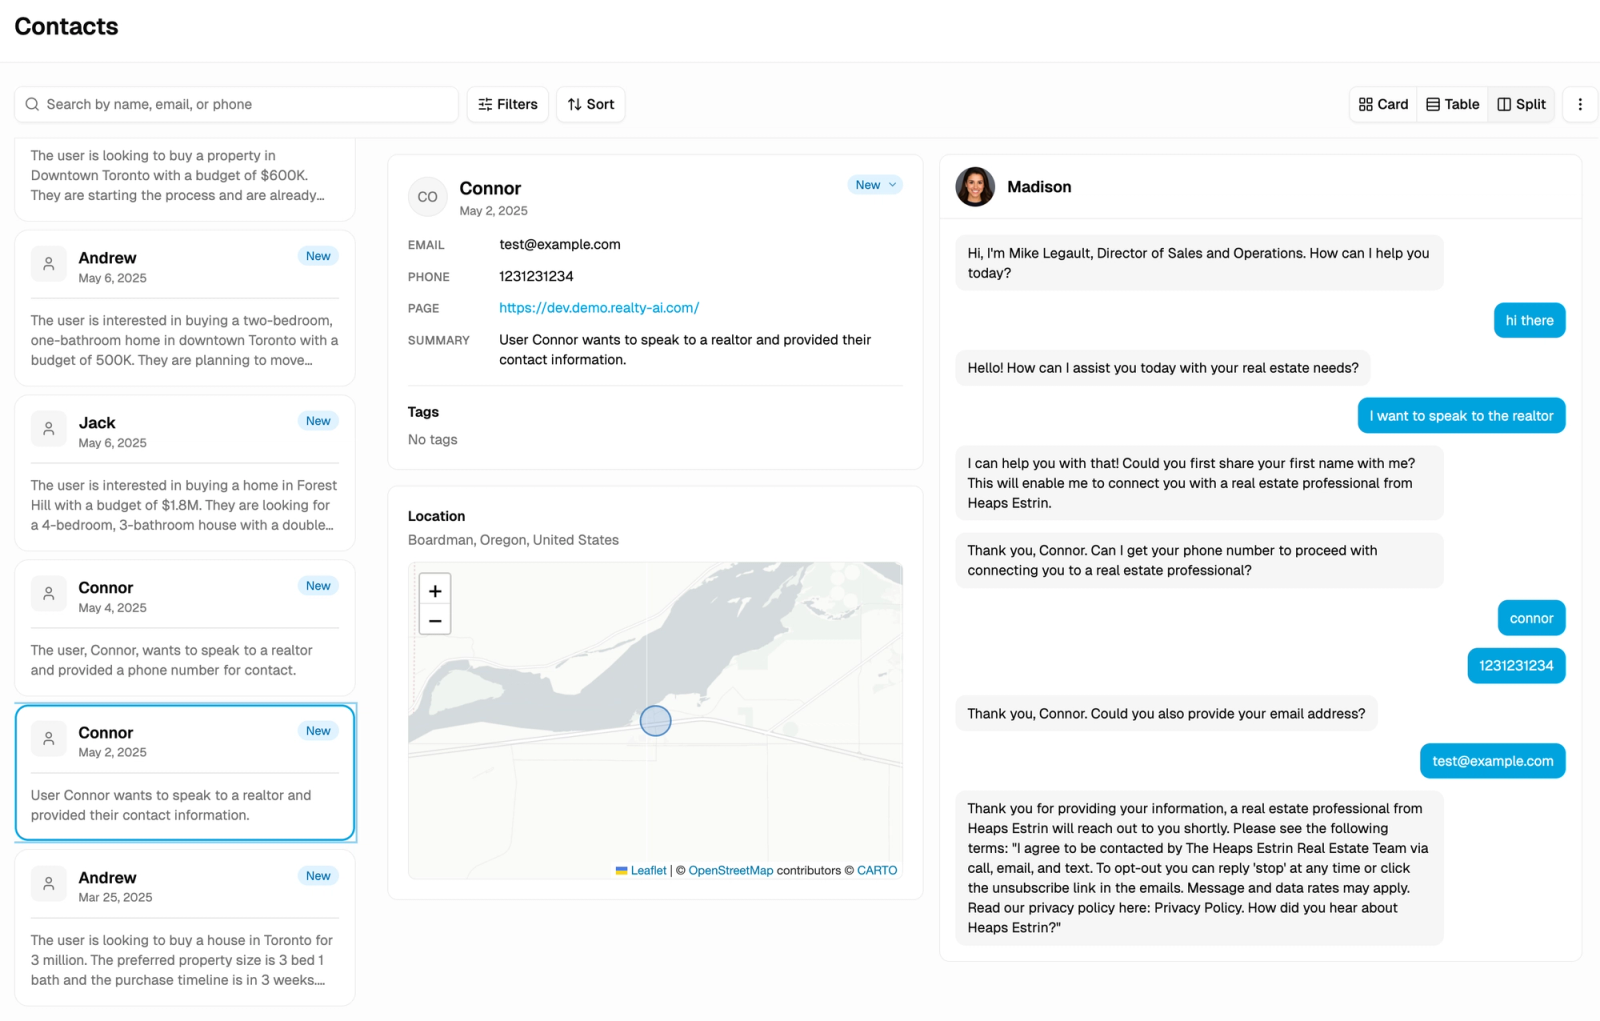Switch to Card view

tap(1383, 104)
